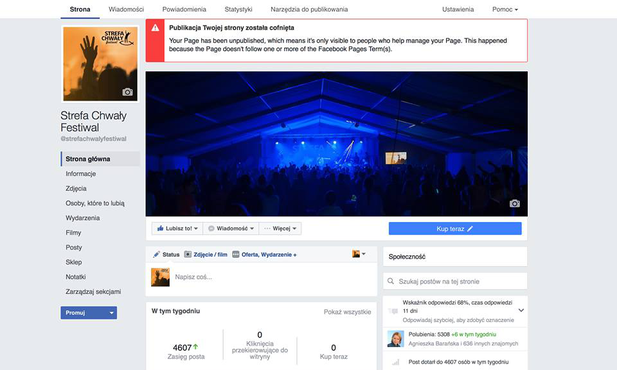
Task: Click Zarządzaj sekcjami link
Action: 93,292
